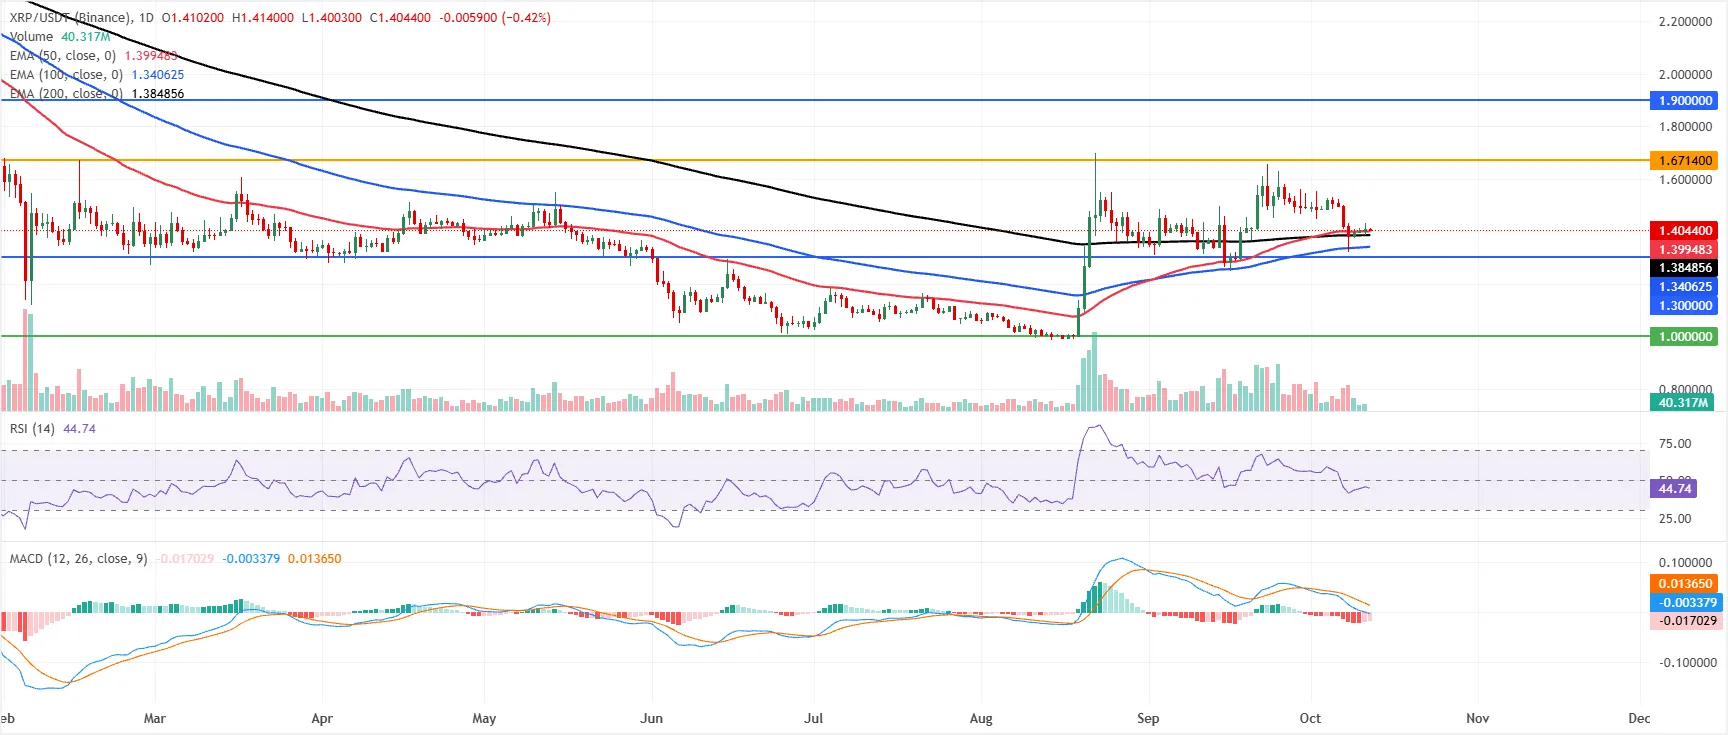Select the green 1.000000 support label
This screenshot has width=1728, height=735.
1683,337
